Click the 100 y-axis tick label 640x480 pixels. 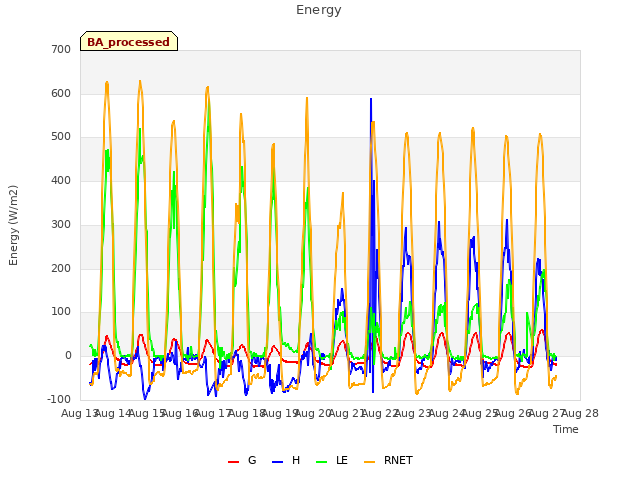pyautogui.click(x=61, y=311)
